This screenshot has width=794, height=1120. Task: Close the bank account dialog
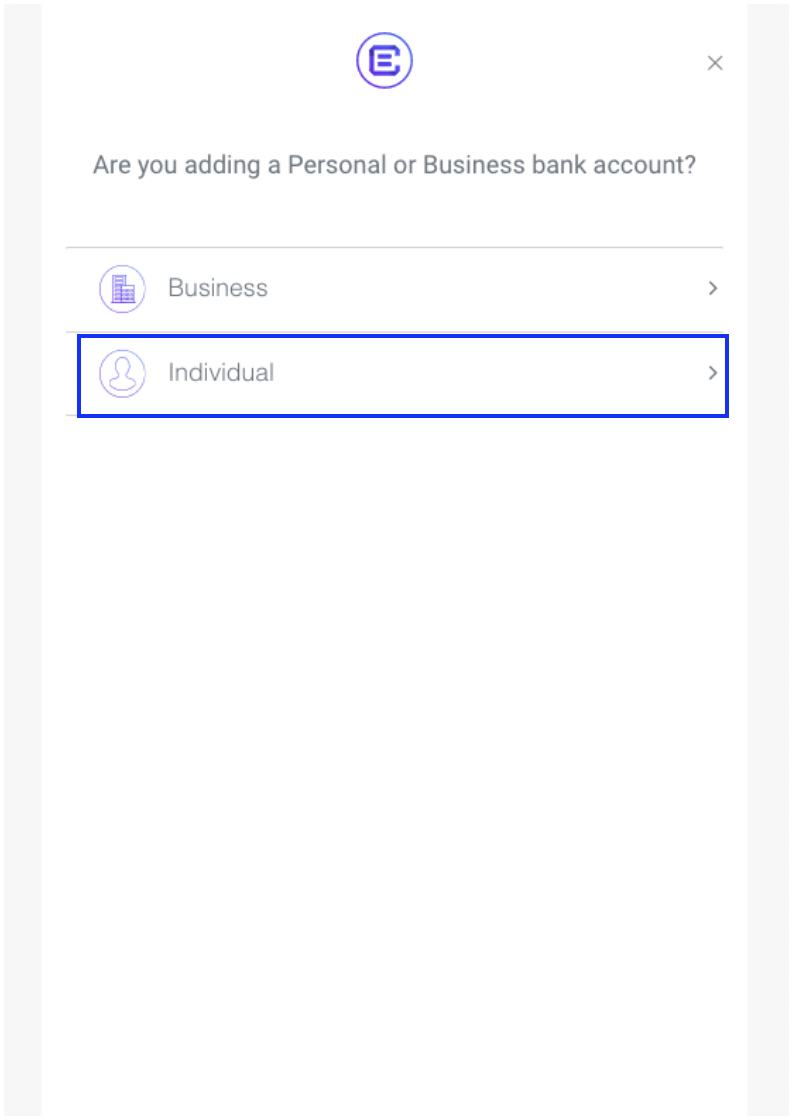point(715,63)
